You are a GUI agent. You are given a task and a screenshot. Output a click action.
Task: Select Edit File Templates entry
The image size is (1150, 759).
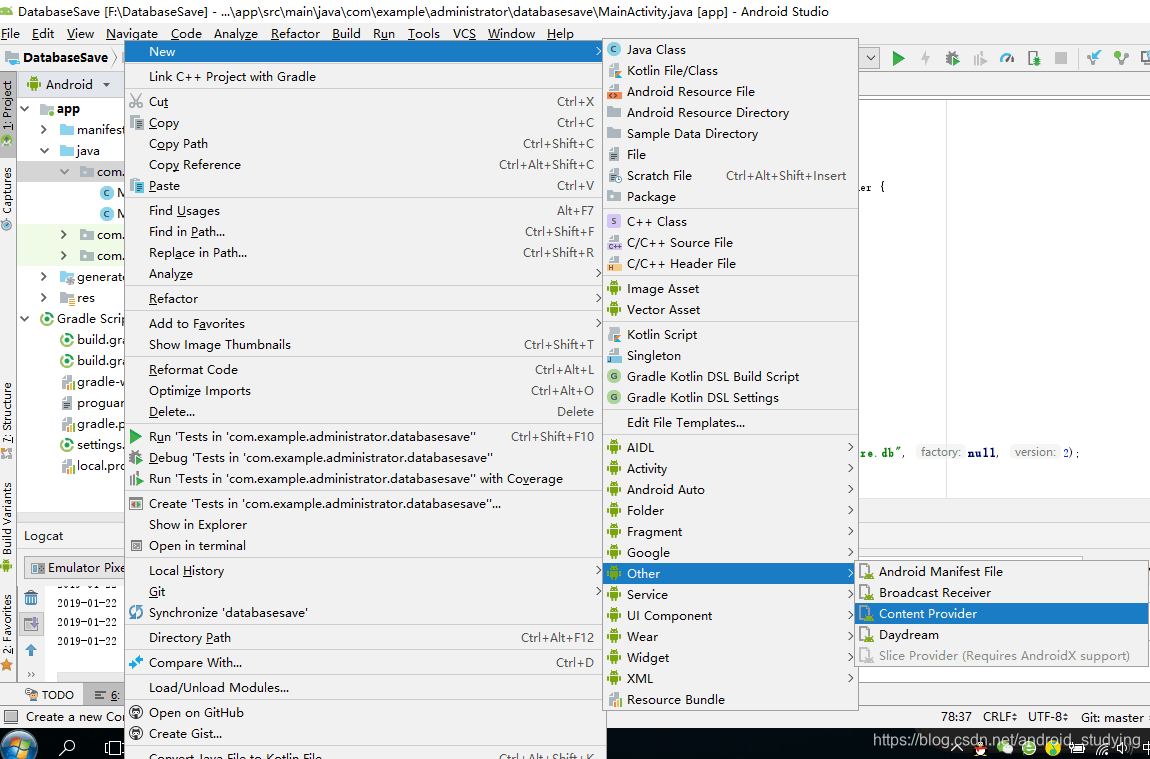click(730, 422)
